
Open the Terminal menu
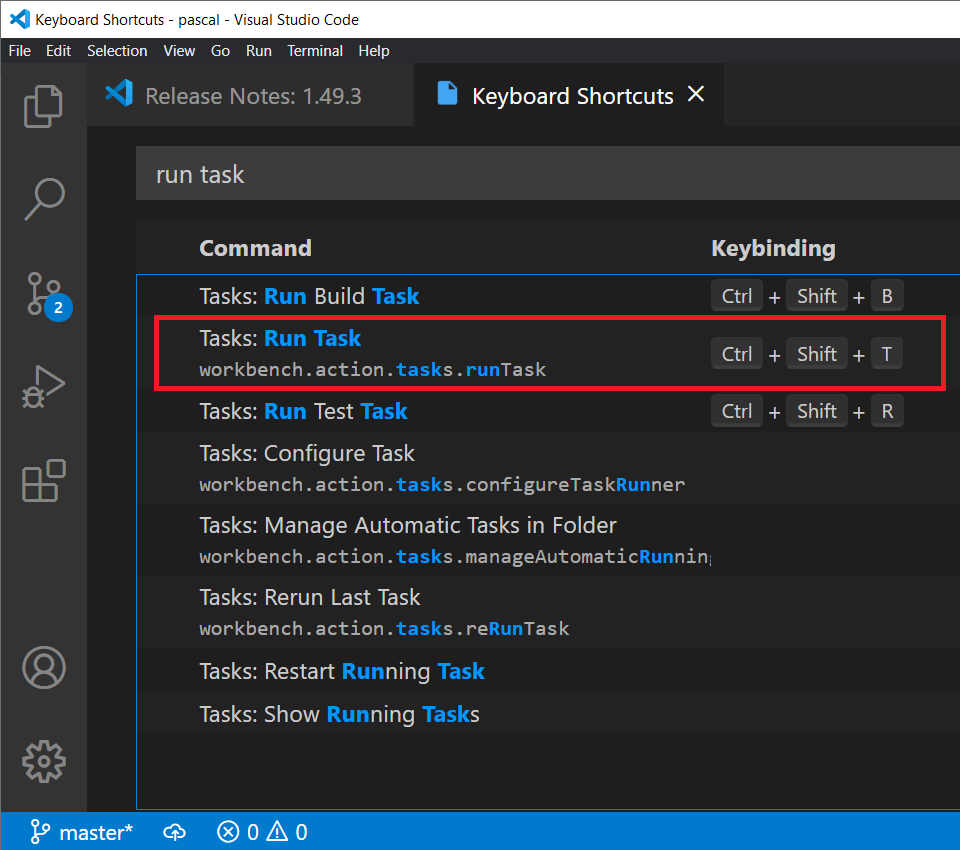315,51
